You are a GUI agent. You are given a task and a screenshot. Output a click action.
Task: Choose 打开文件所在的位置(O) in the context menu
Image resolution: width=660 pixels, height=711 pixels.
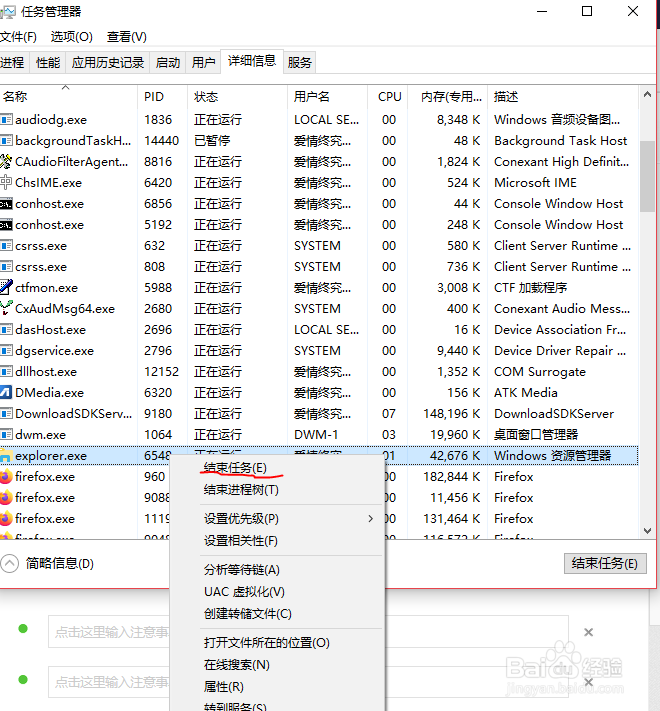[267, 643]
